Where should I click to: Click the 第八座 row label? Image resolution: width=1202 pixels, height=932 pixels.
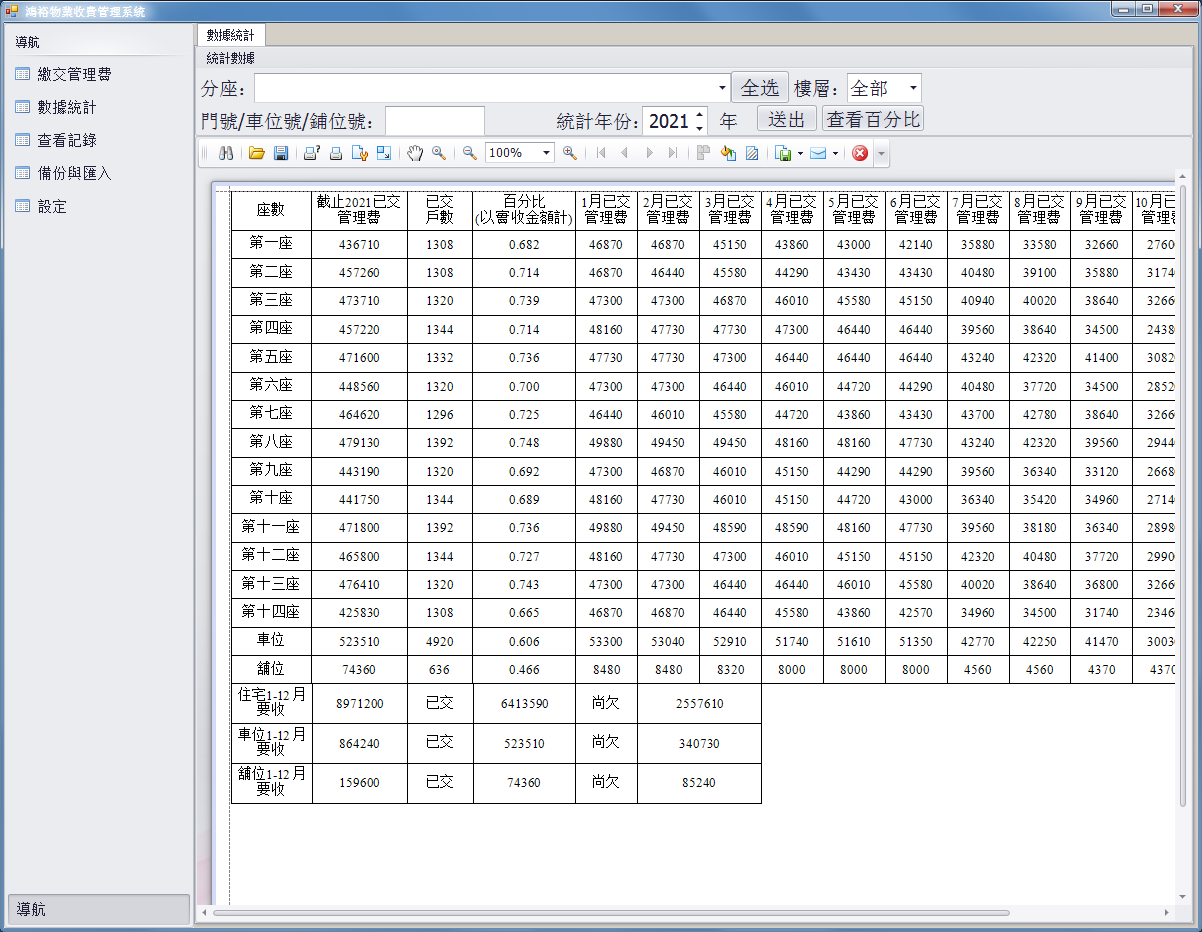coord(271,442)
